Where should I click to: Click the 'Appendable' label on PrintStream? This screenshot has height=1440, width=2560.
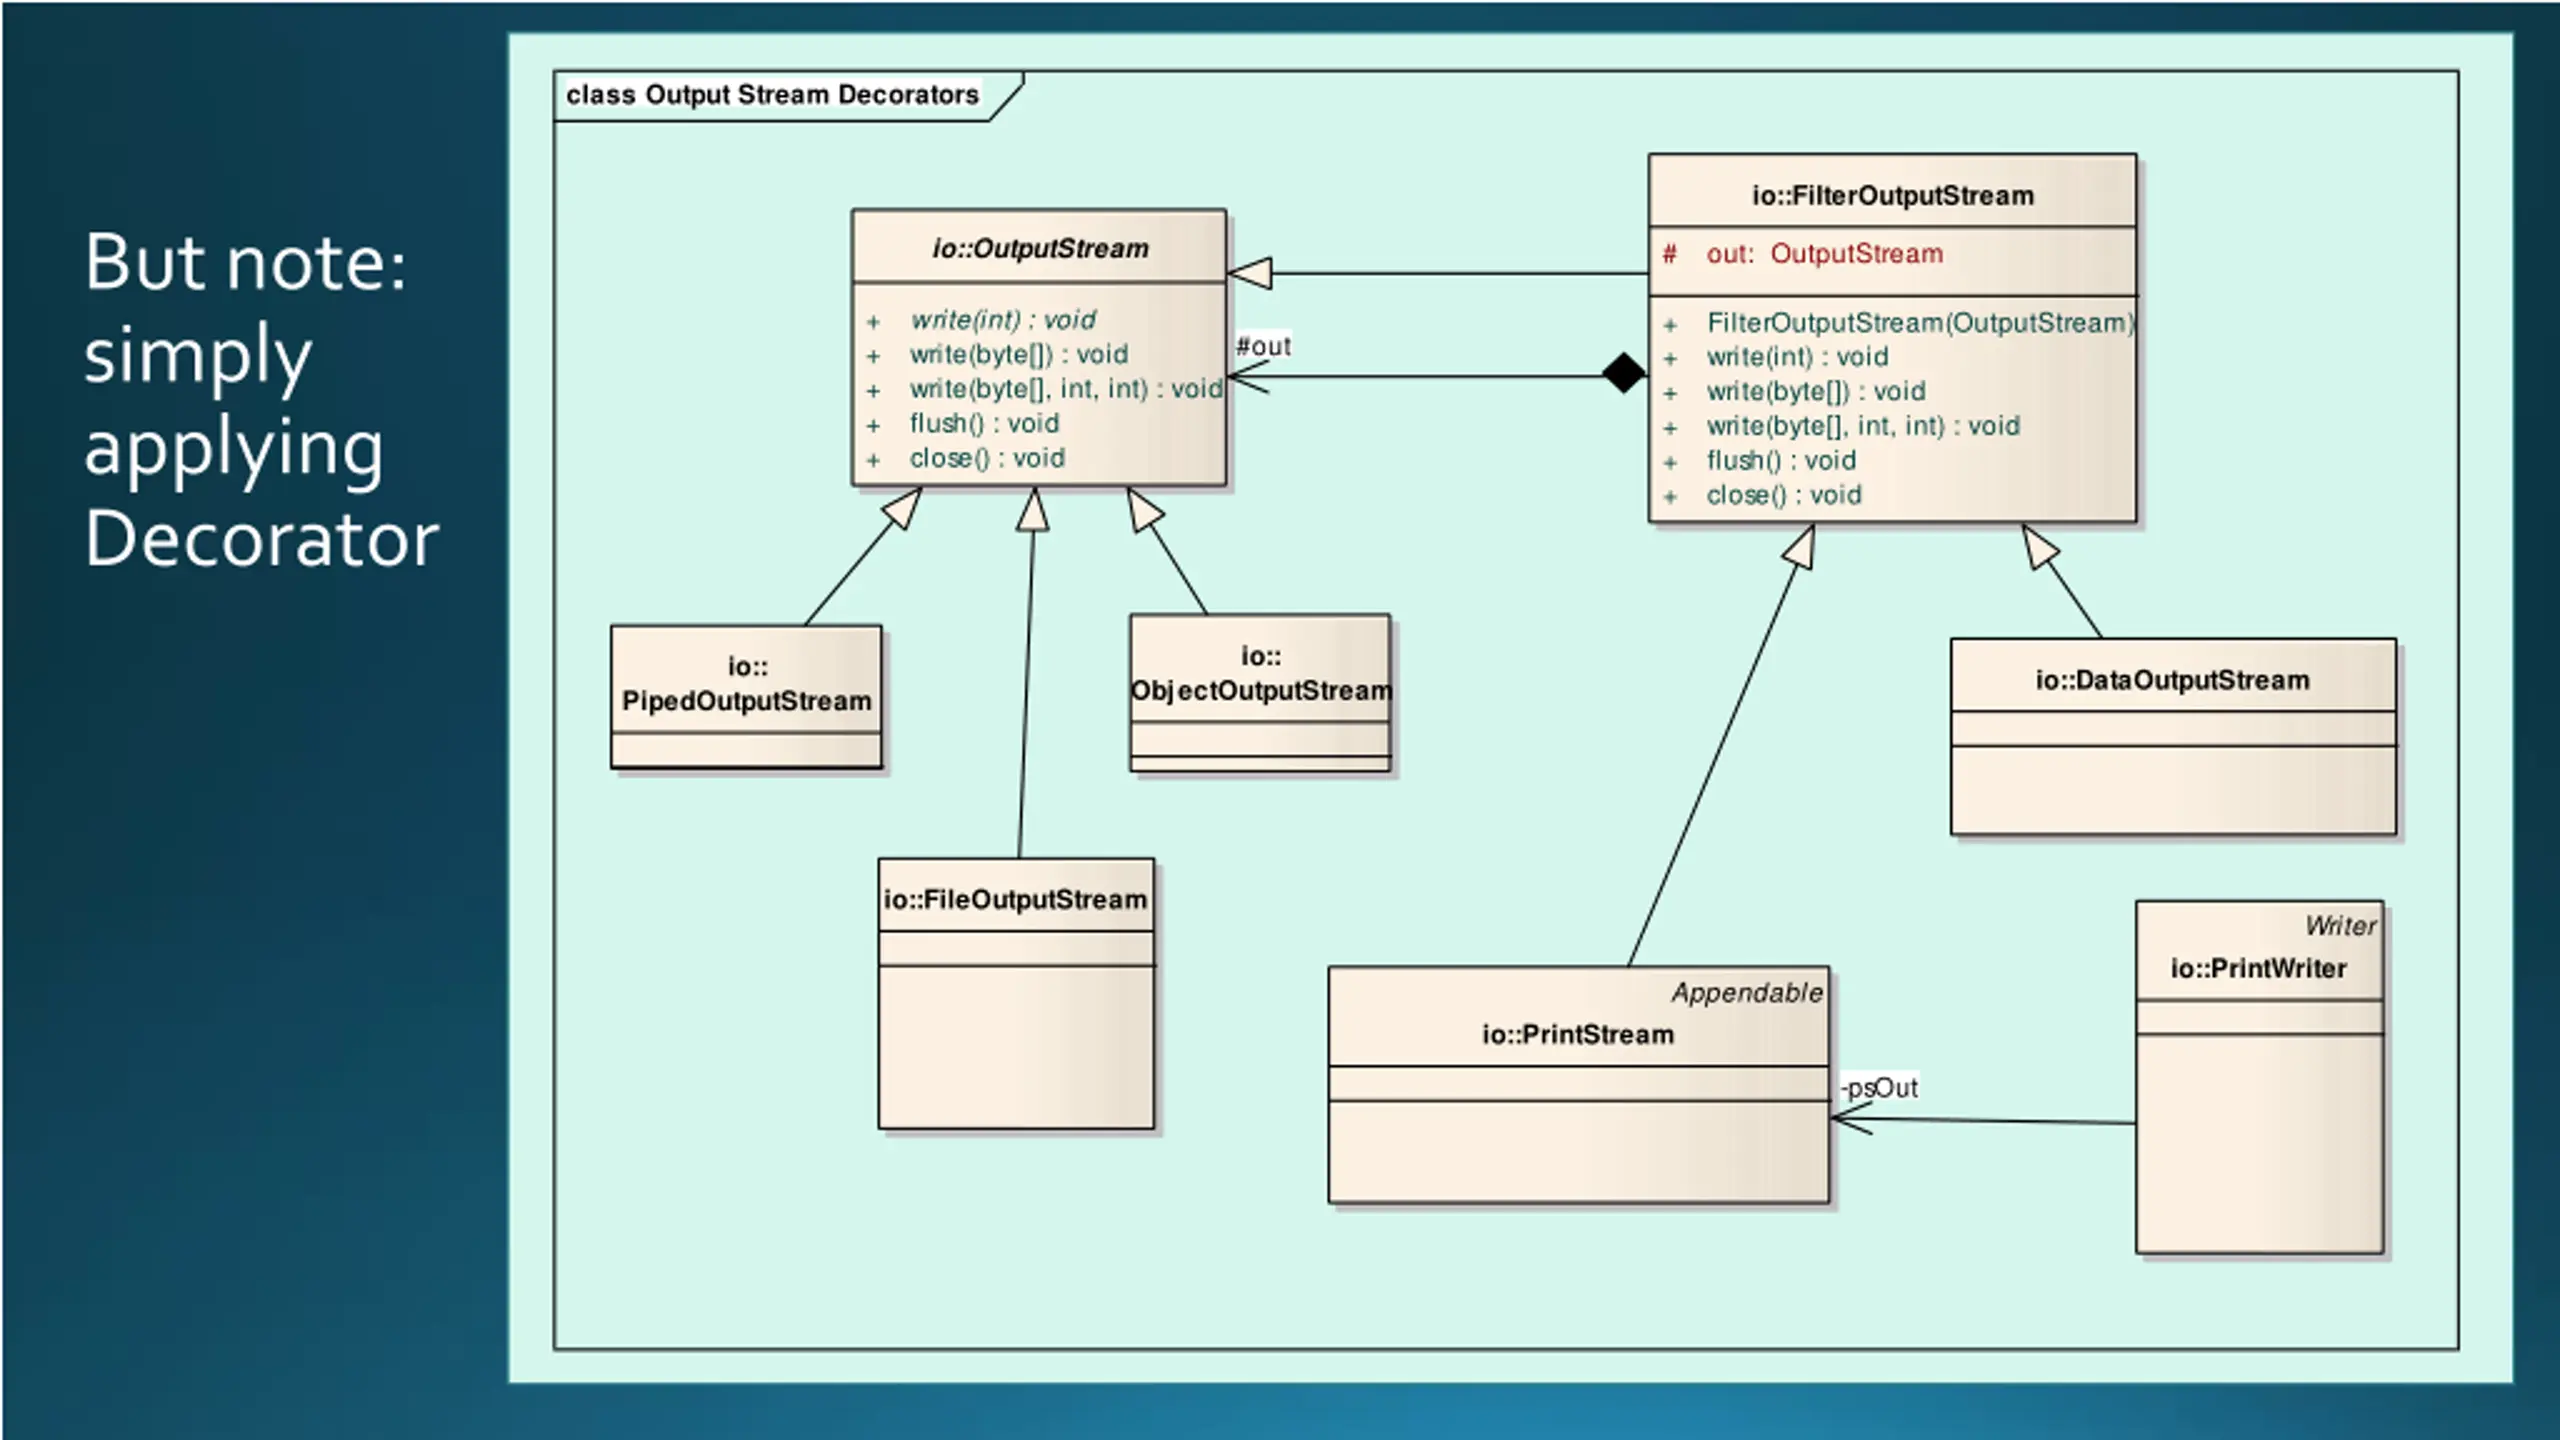[1747, 993]
